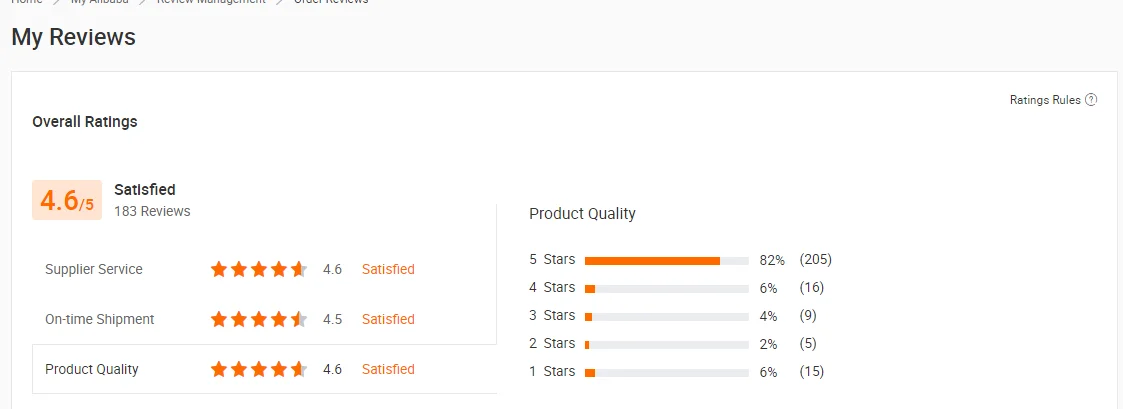Click Satisfied label beside Supplier Service

388,269
